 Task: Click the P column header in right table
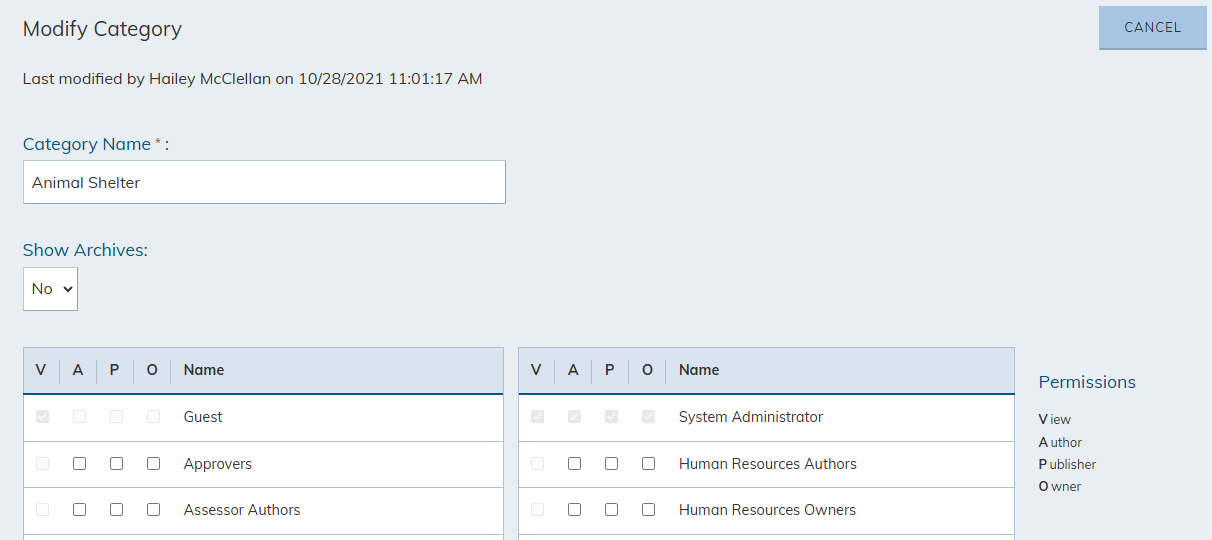coord(610,370)
